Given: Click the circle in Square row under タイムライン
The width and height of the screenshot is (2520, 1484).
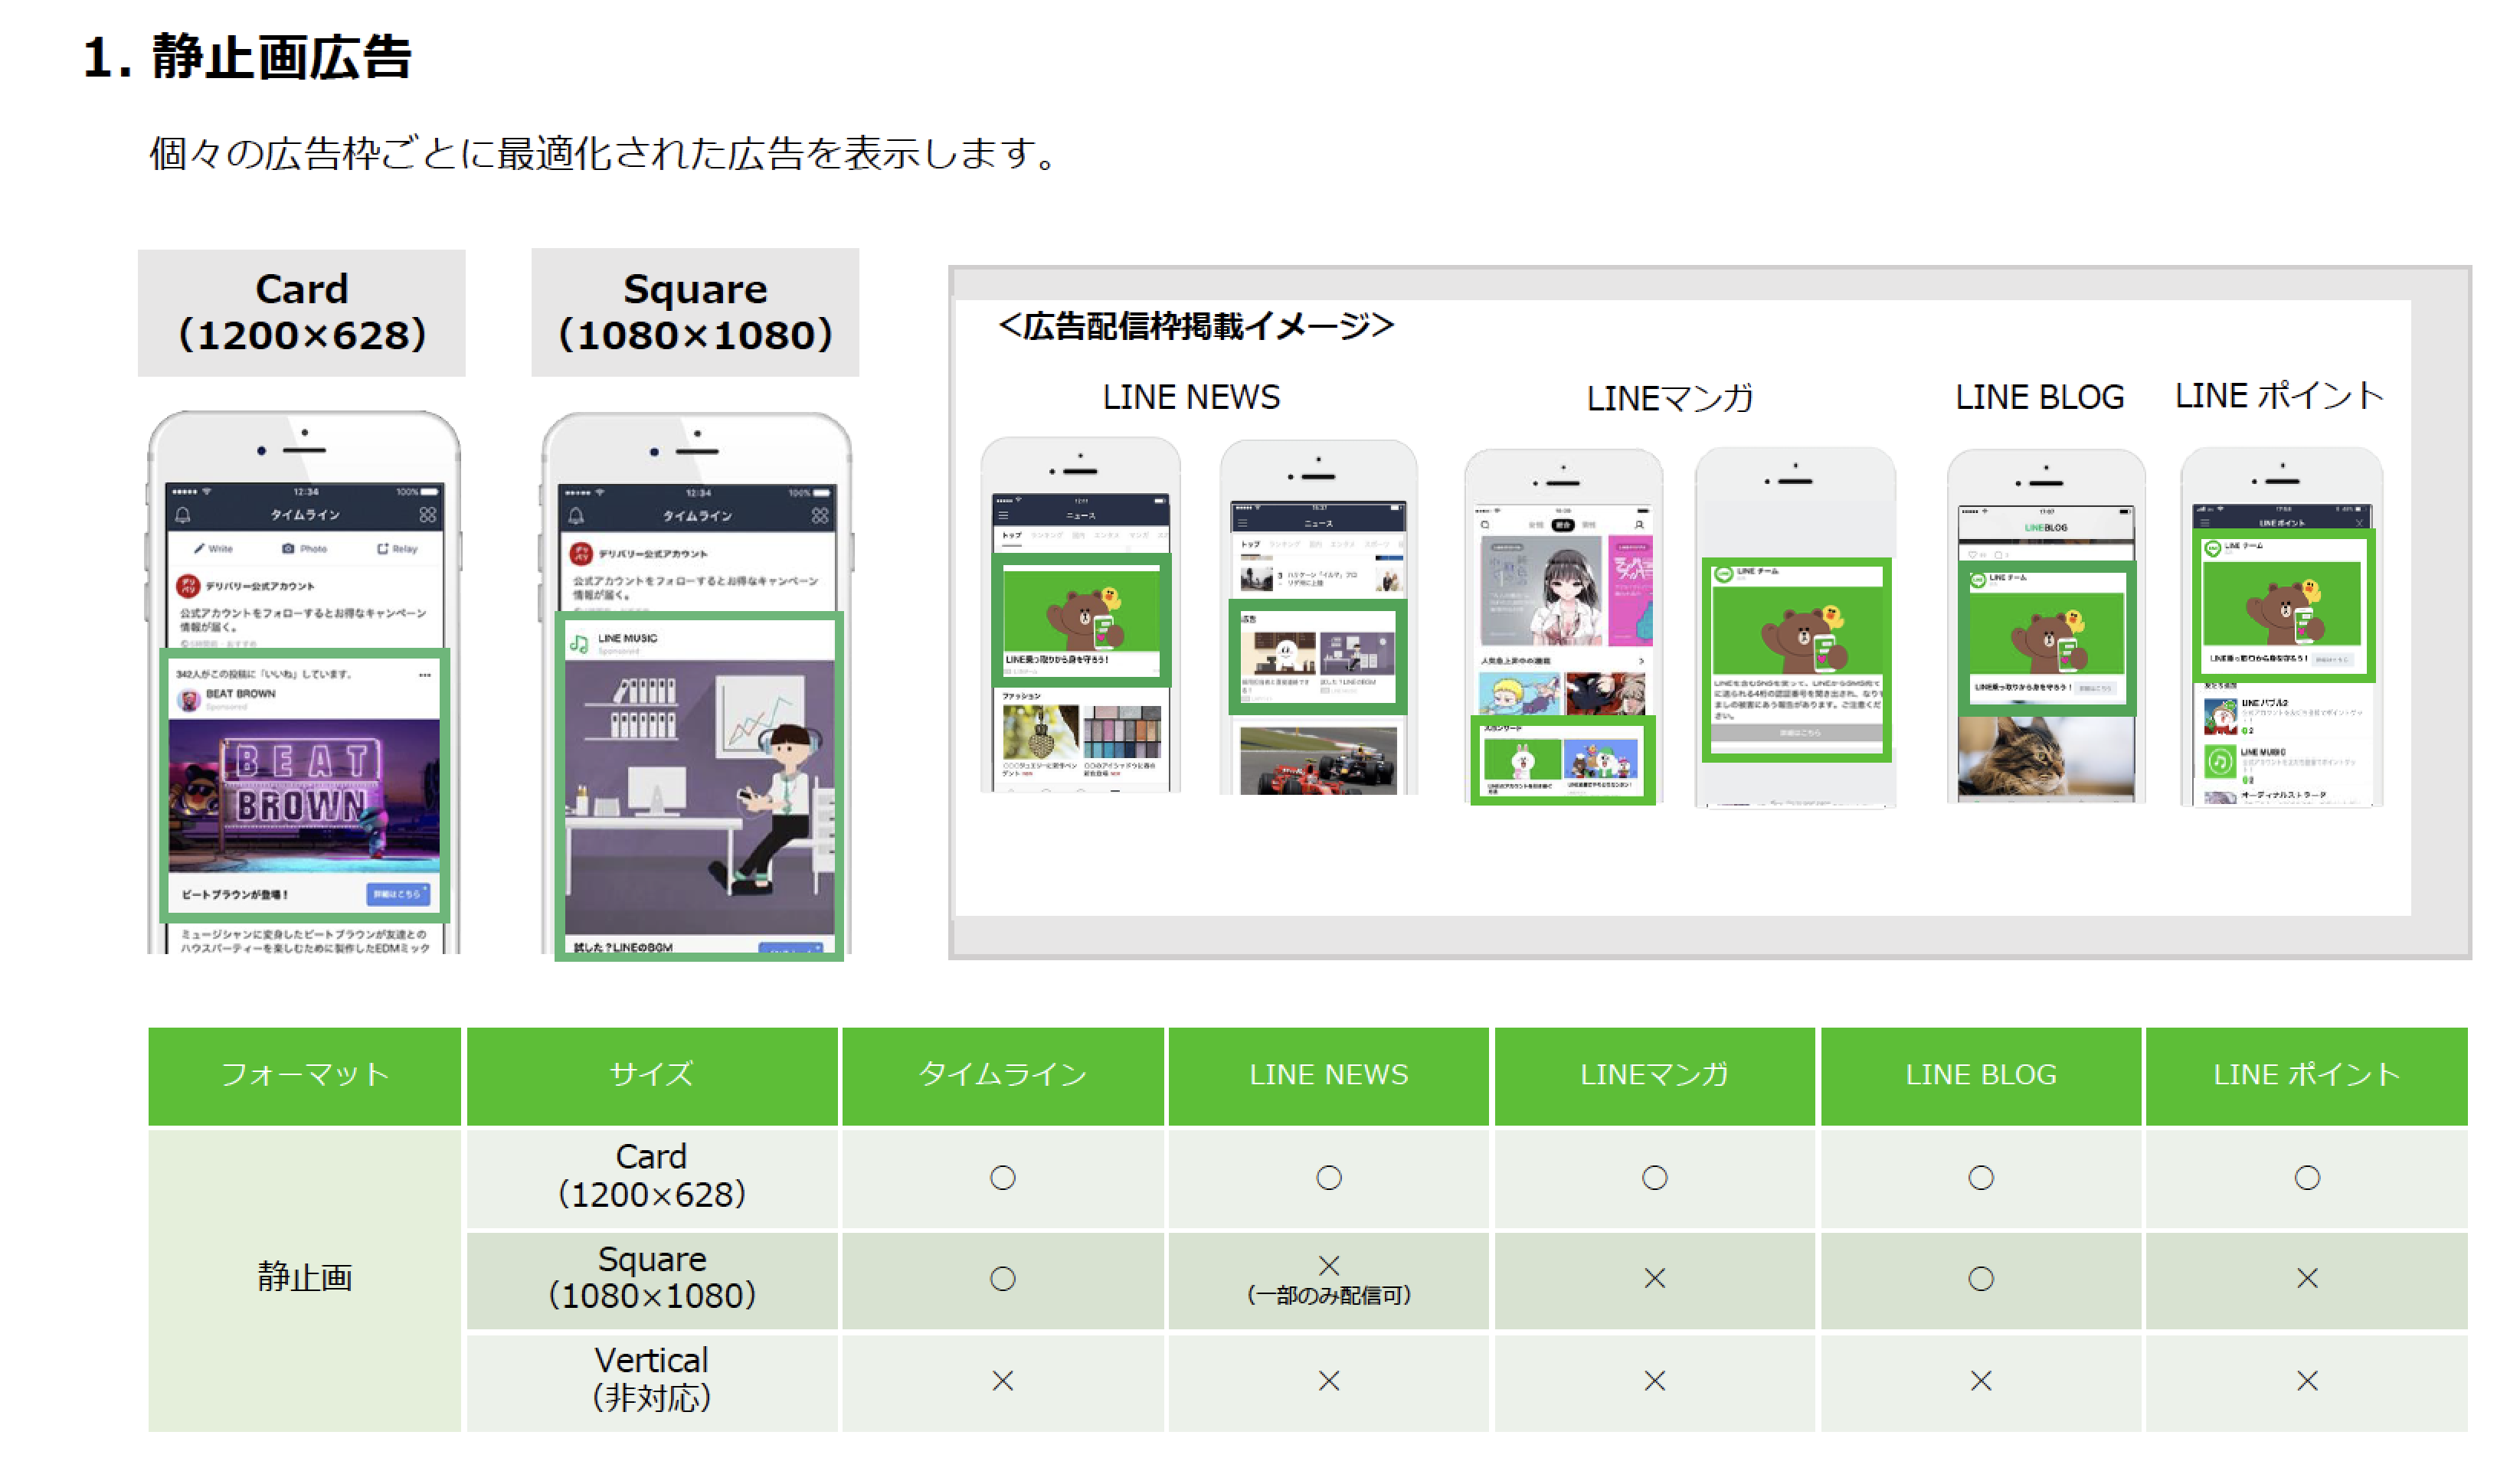Looking at the screenshot, I should pyautogui.click(x=1003, y=1280).
